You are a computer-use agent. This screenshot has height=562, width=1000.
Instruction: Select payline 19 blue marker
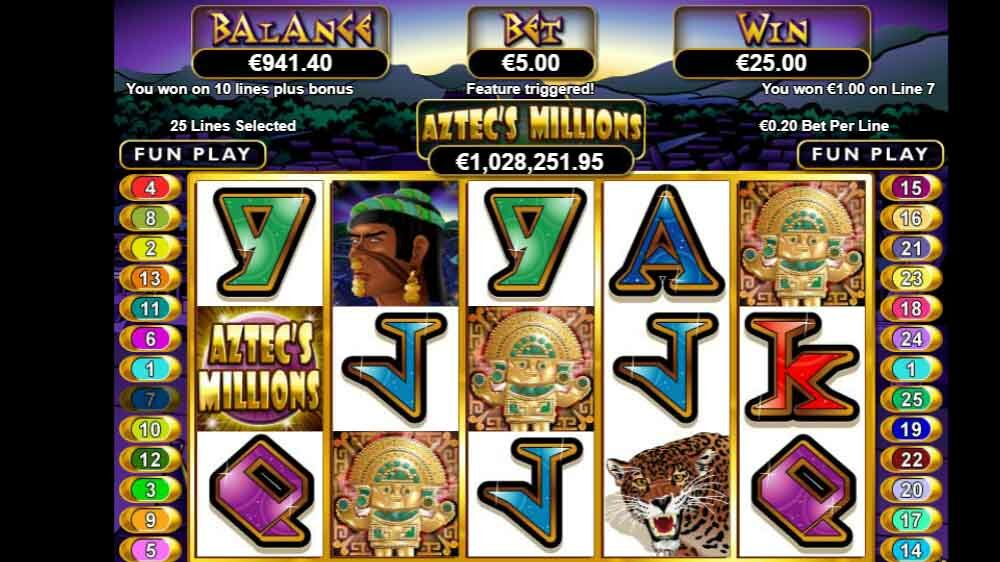click(911, 429)
